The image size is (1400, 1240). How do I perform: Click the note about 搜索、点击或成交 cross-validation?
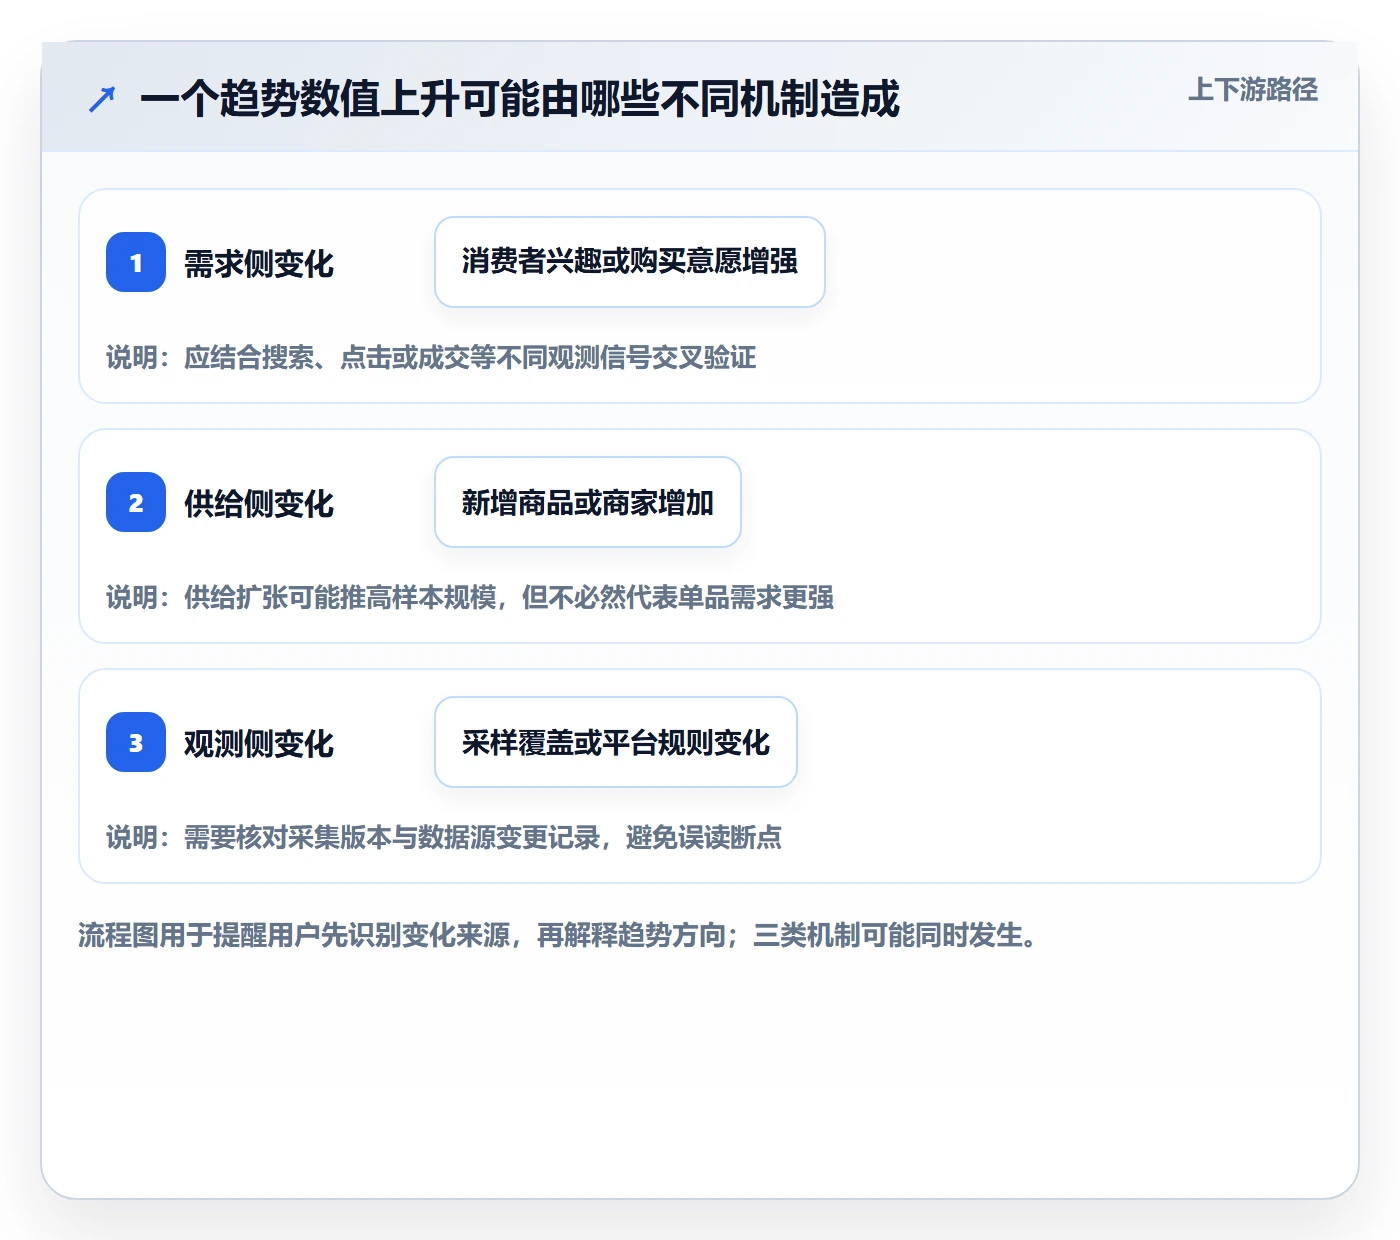(431, 358)
